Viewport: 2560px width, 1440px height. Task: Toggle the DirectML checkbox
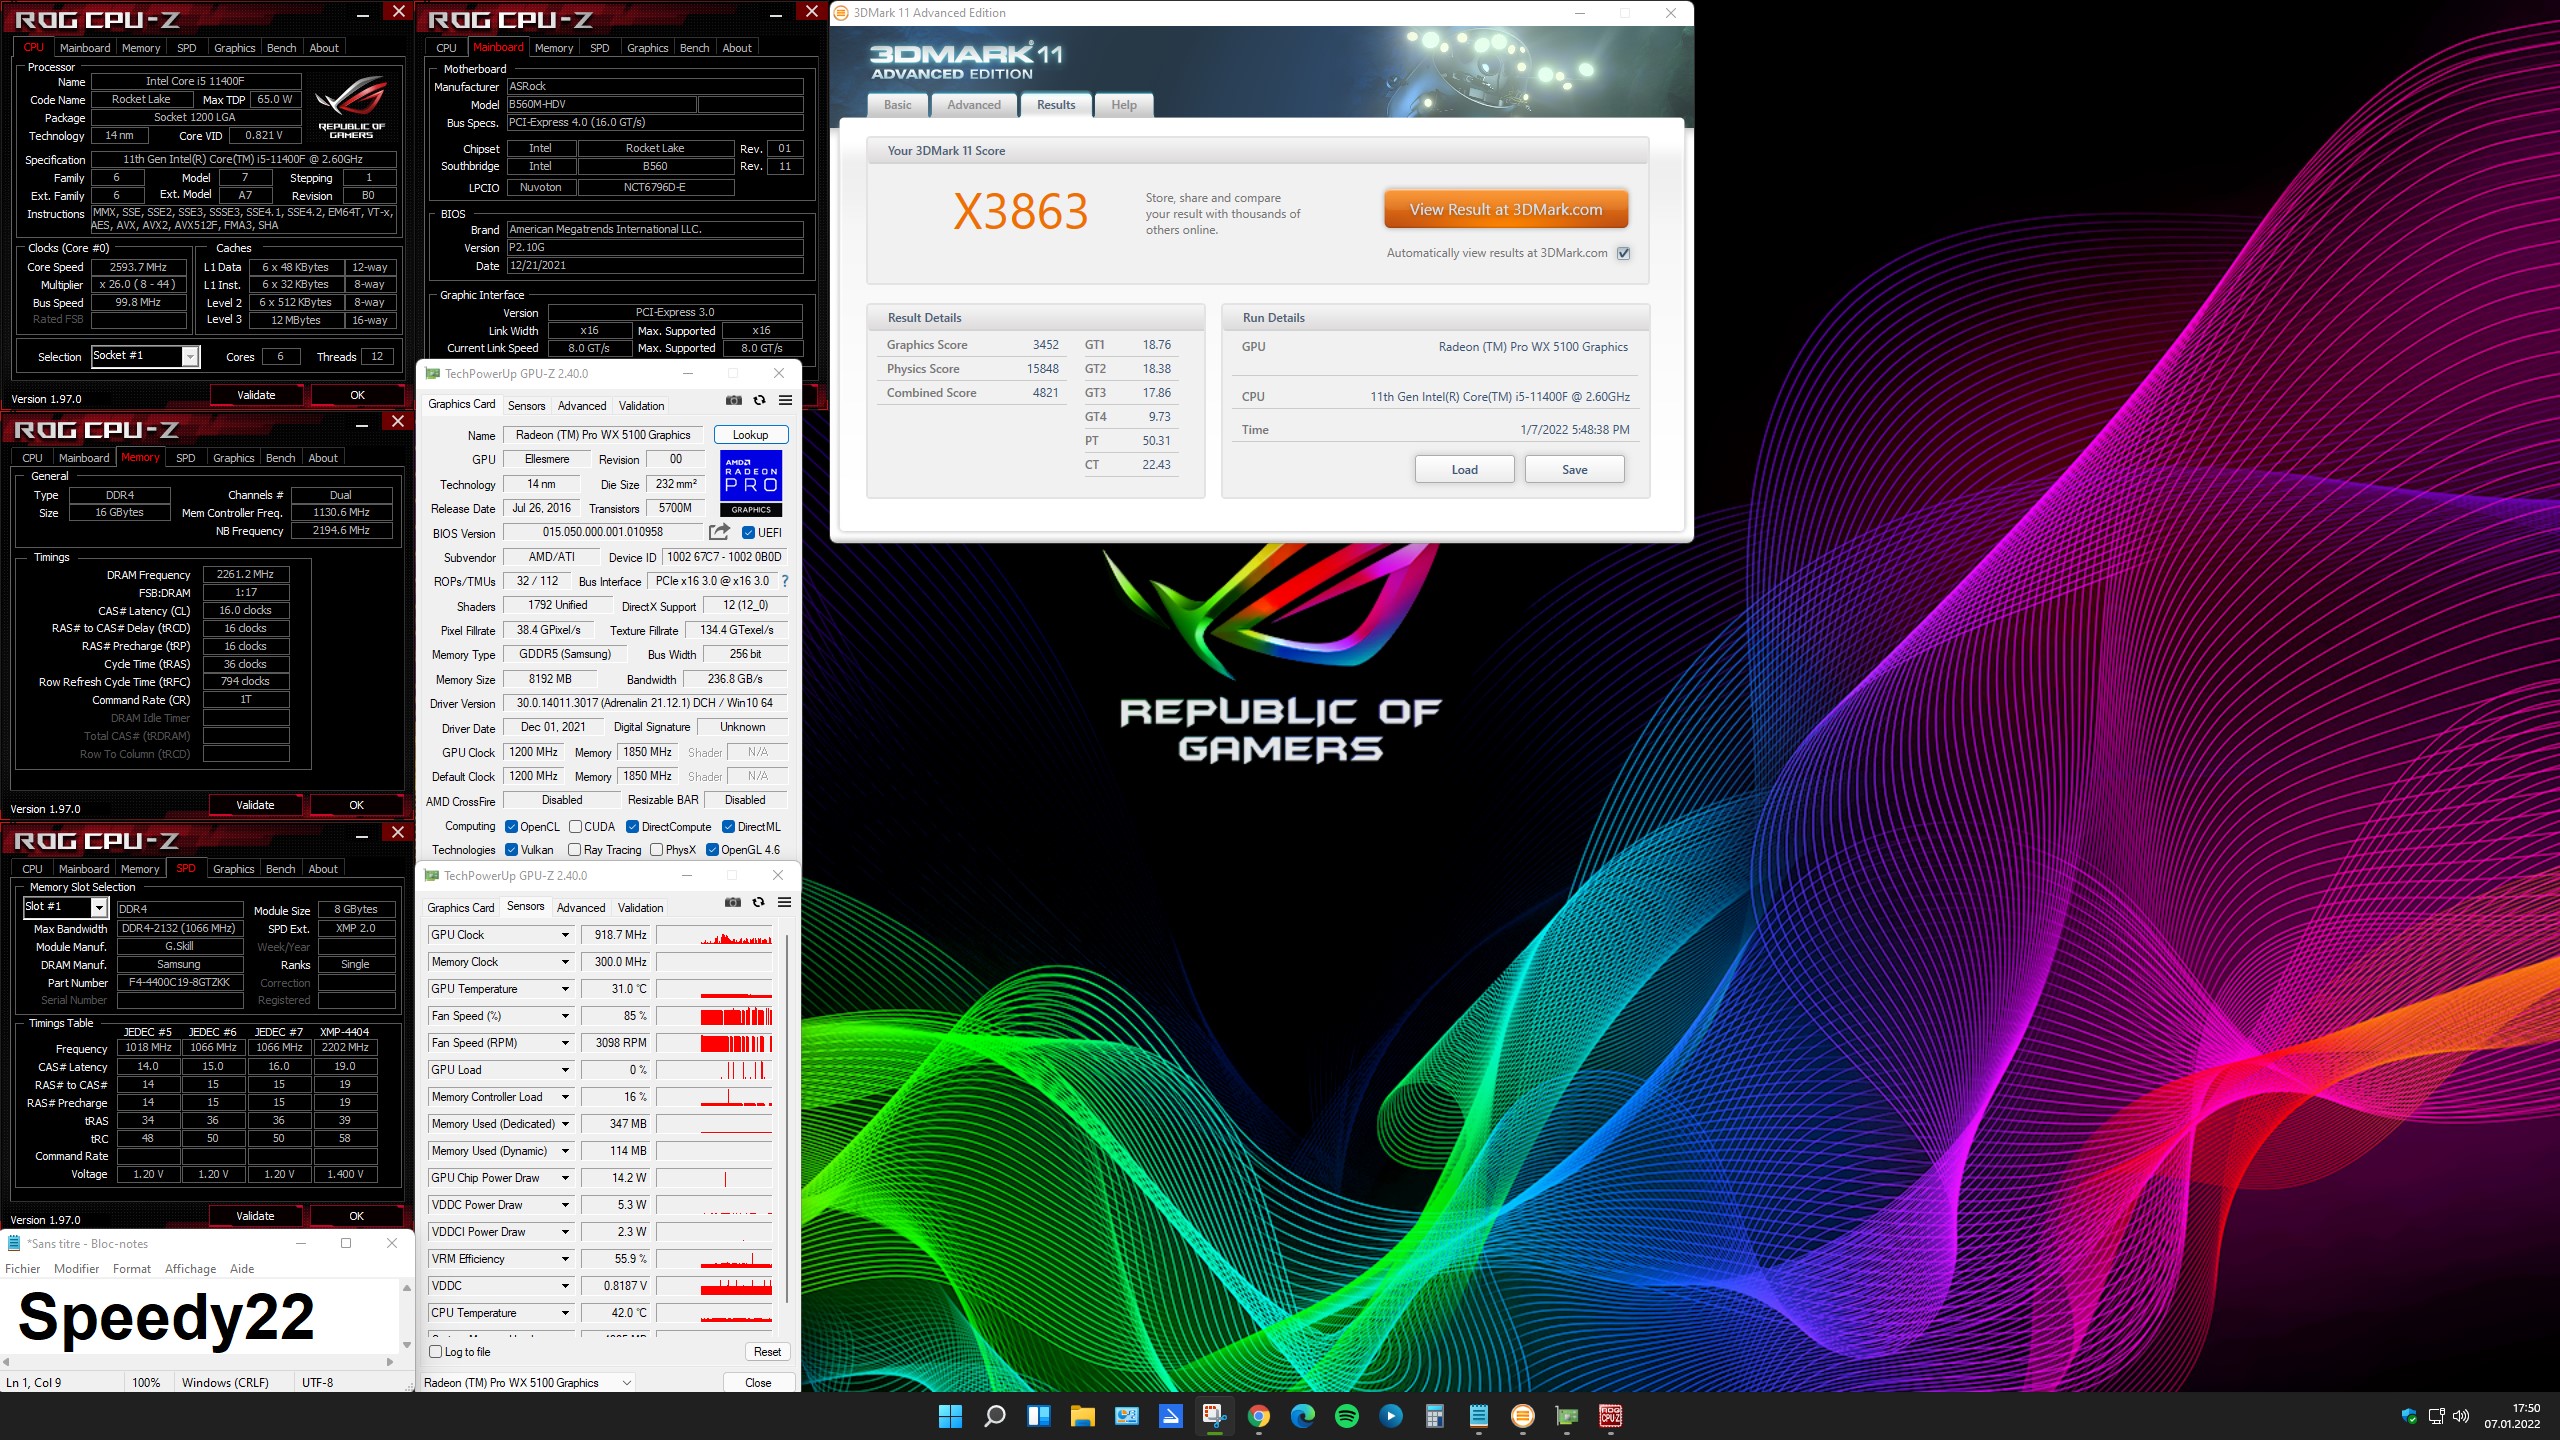(729, 827)
